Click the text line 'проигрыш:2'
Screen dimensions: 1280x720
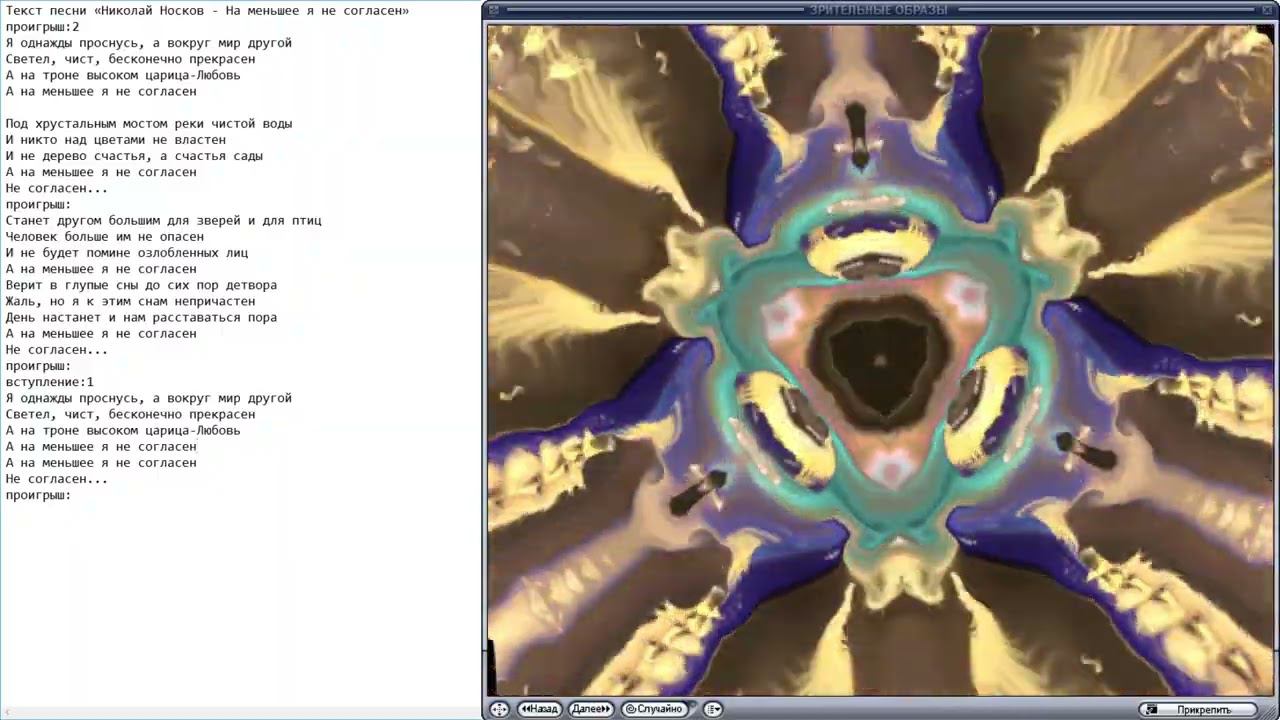pyautogui.click(x=42, y=27)
